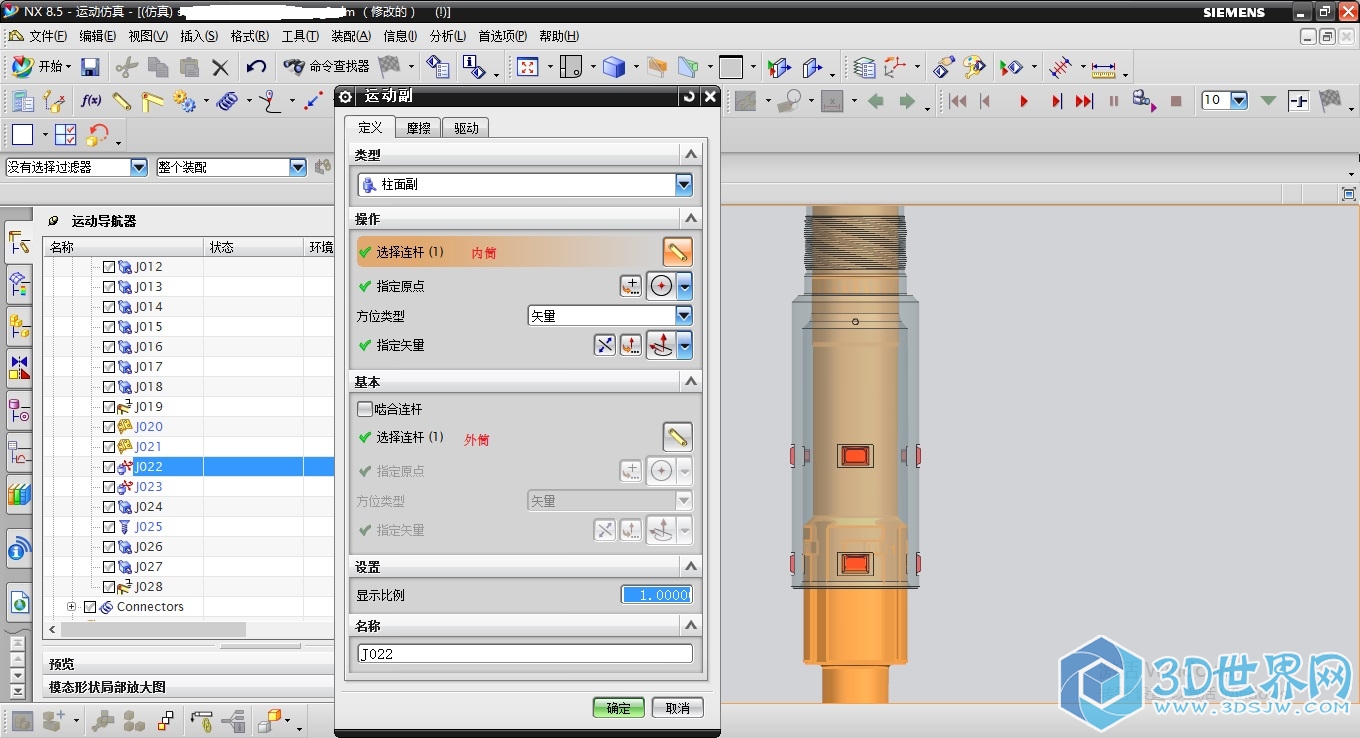This screenshot has width=1360, height=738.
Task: Collapse the 类型 section
Action: tap(690, 154)
